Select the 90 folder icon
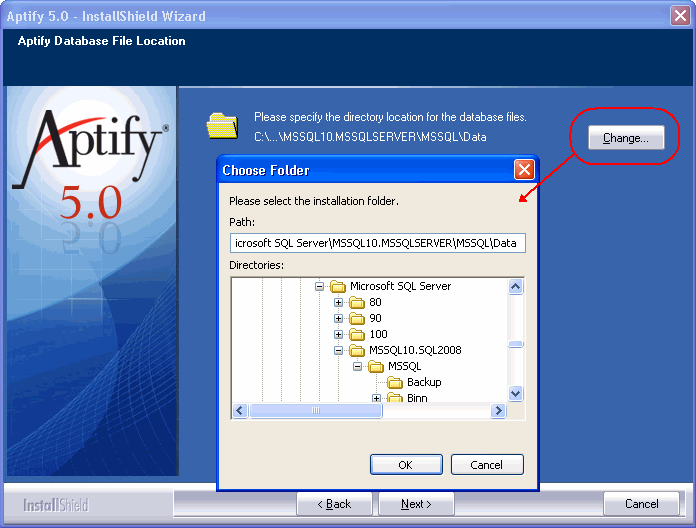The image size is (696, 528). tap(357, 318)
